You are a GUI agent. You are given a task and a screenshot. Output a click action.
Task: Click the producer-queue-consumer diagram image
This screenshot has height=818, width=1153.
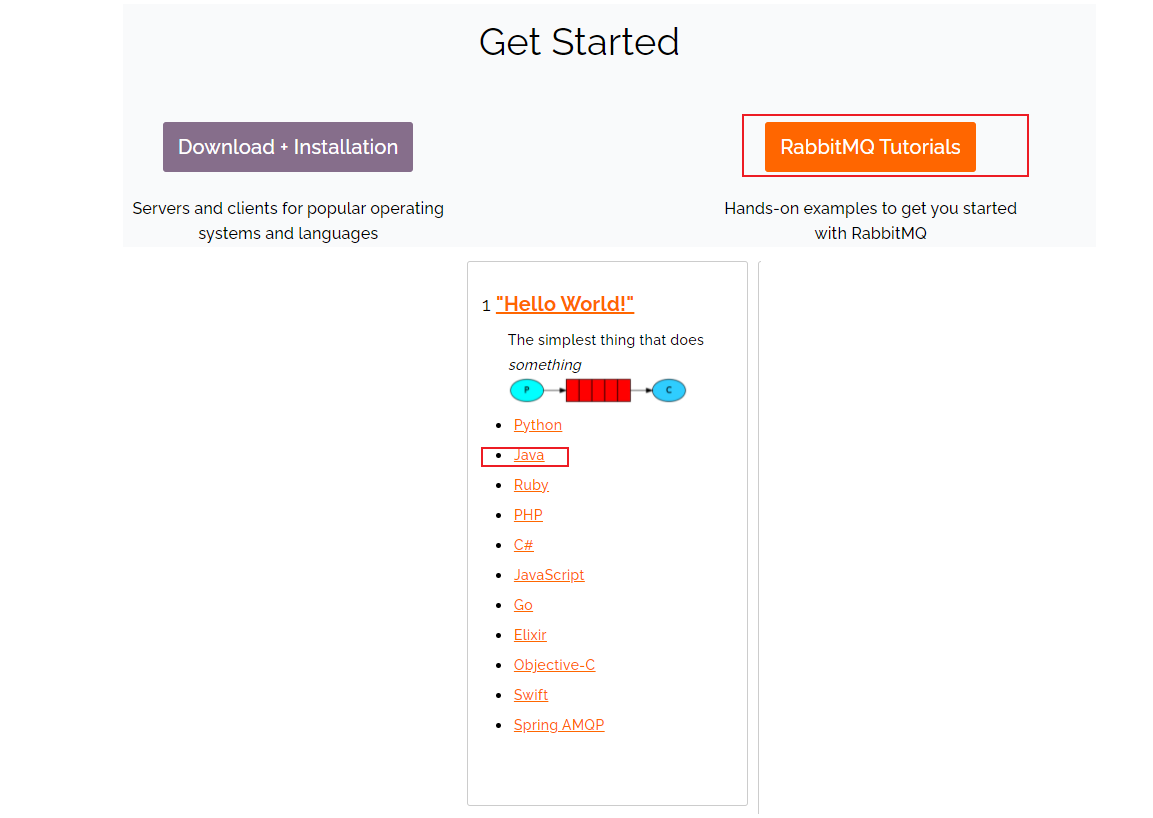coord(598,390)
